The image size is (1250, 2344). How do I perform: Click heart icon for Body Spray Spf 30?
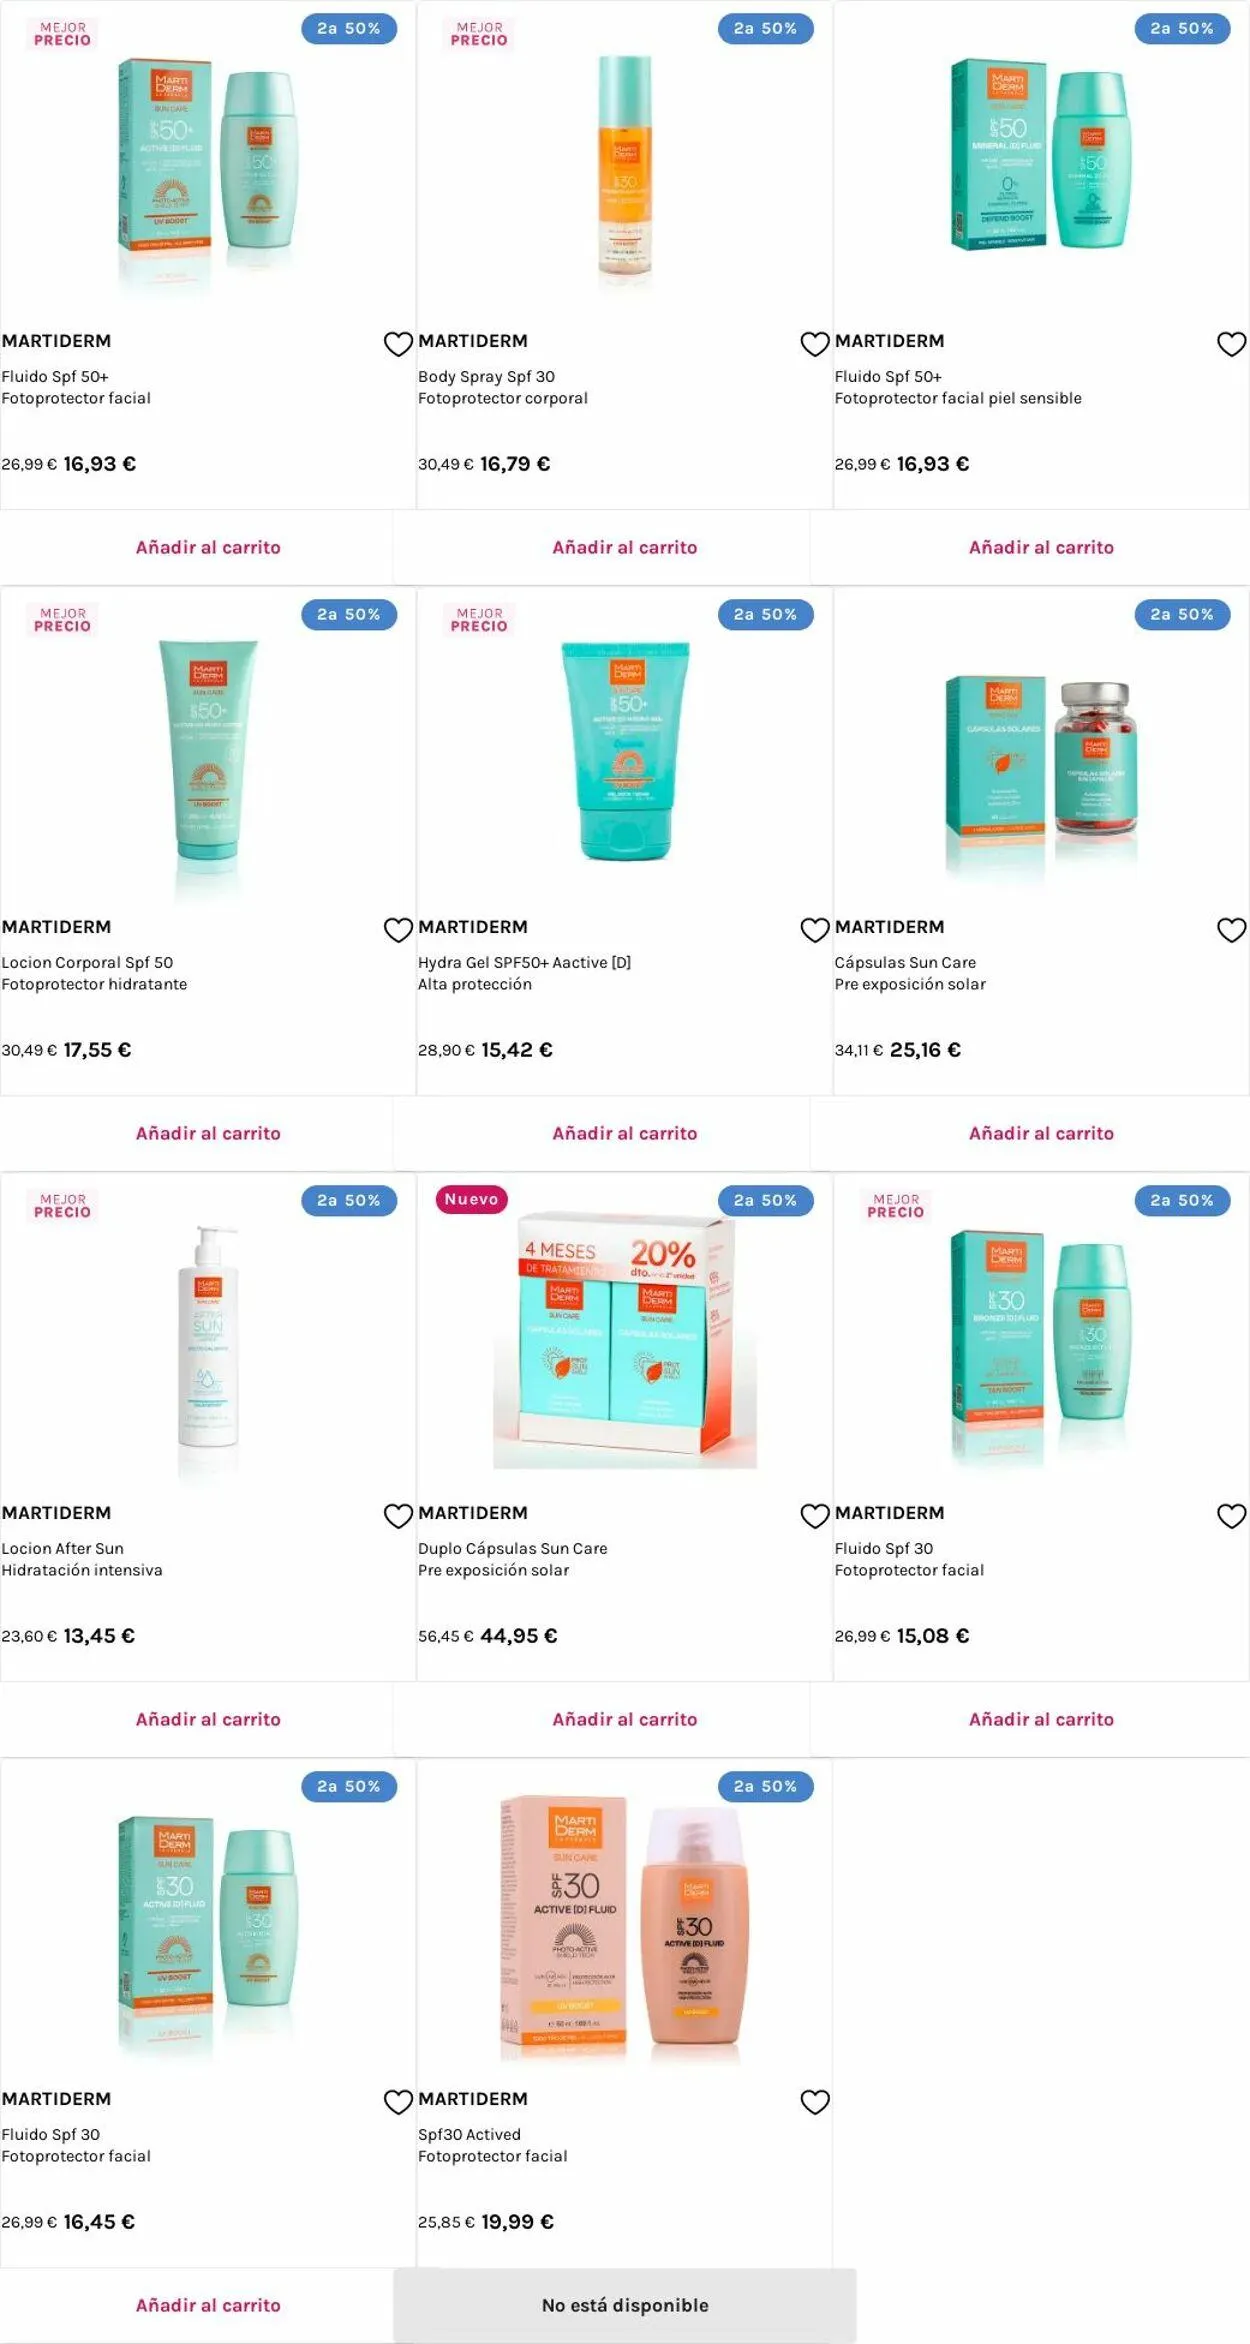(815, 344)
